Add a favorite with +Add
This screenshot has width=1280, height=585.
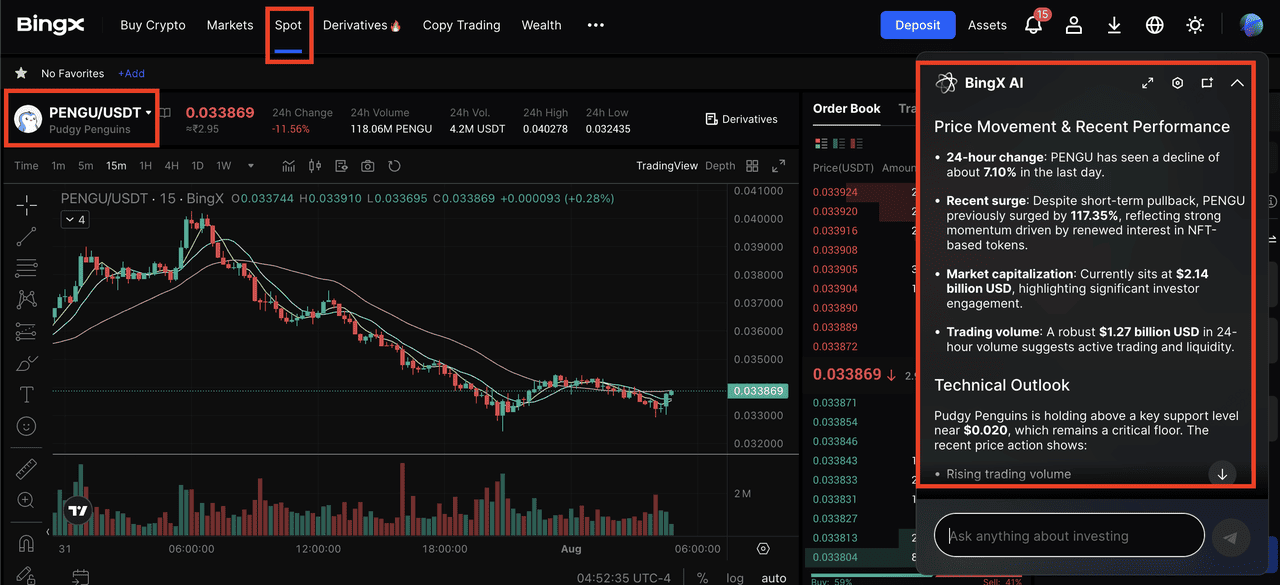coord(131,73)
